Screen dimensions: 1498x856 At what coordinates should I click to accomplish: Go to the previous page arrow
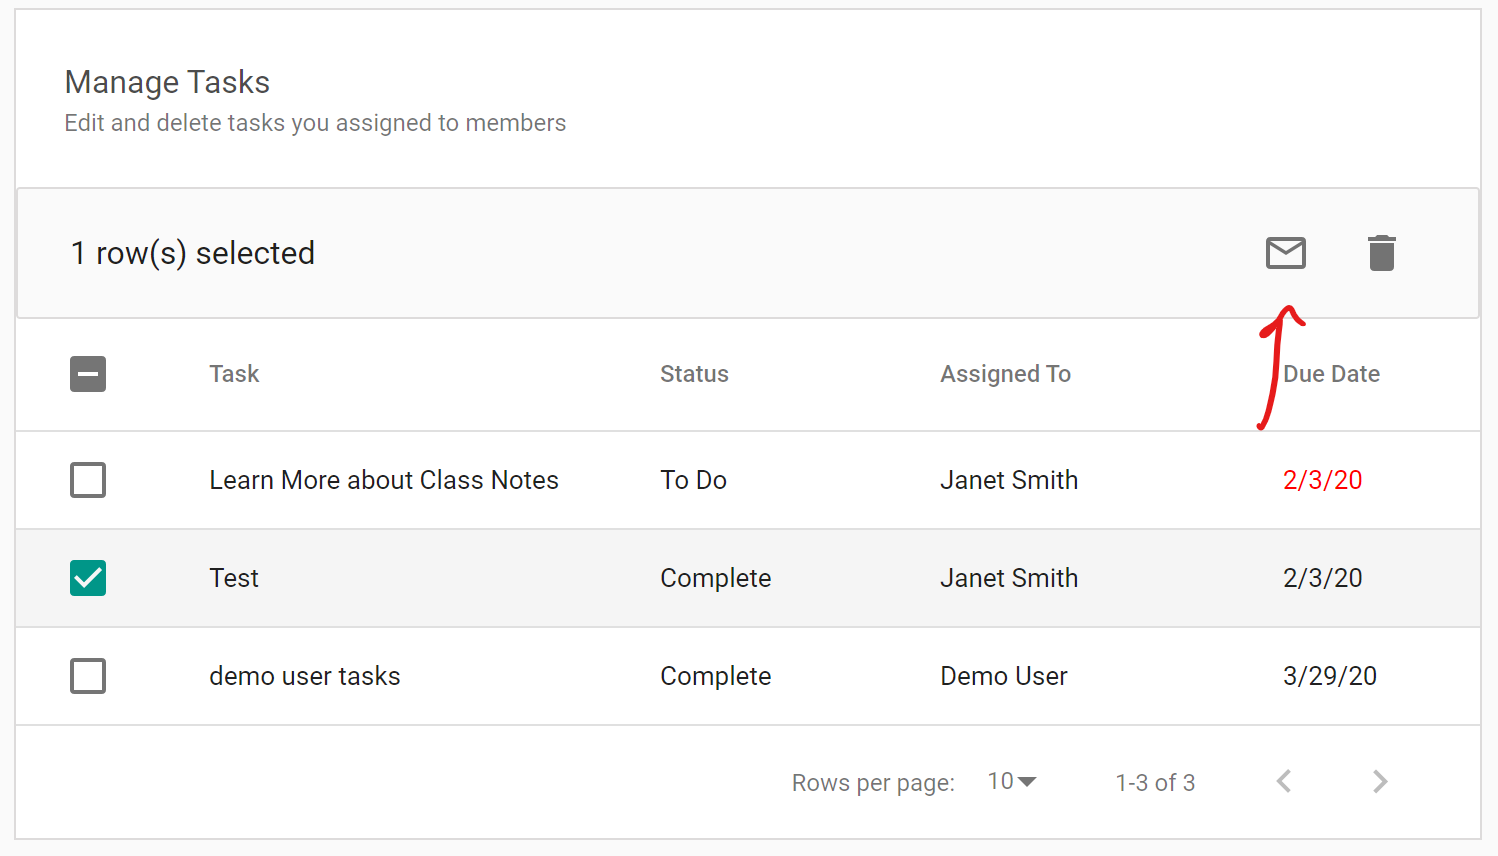[1284, 781]
